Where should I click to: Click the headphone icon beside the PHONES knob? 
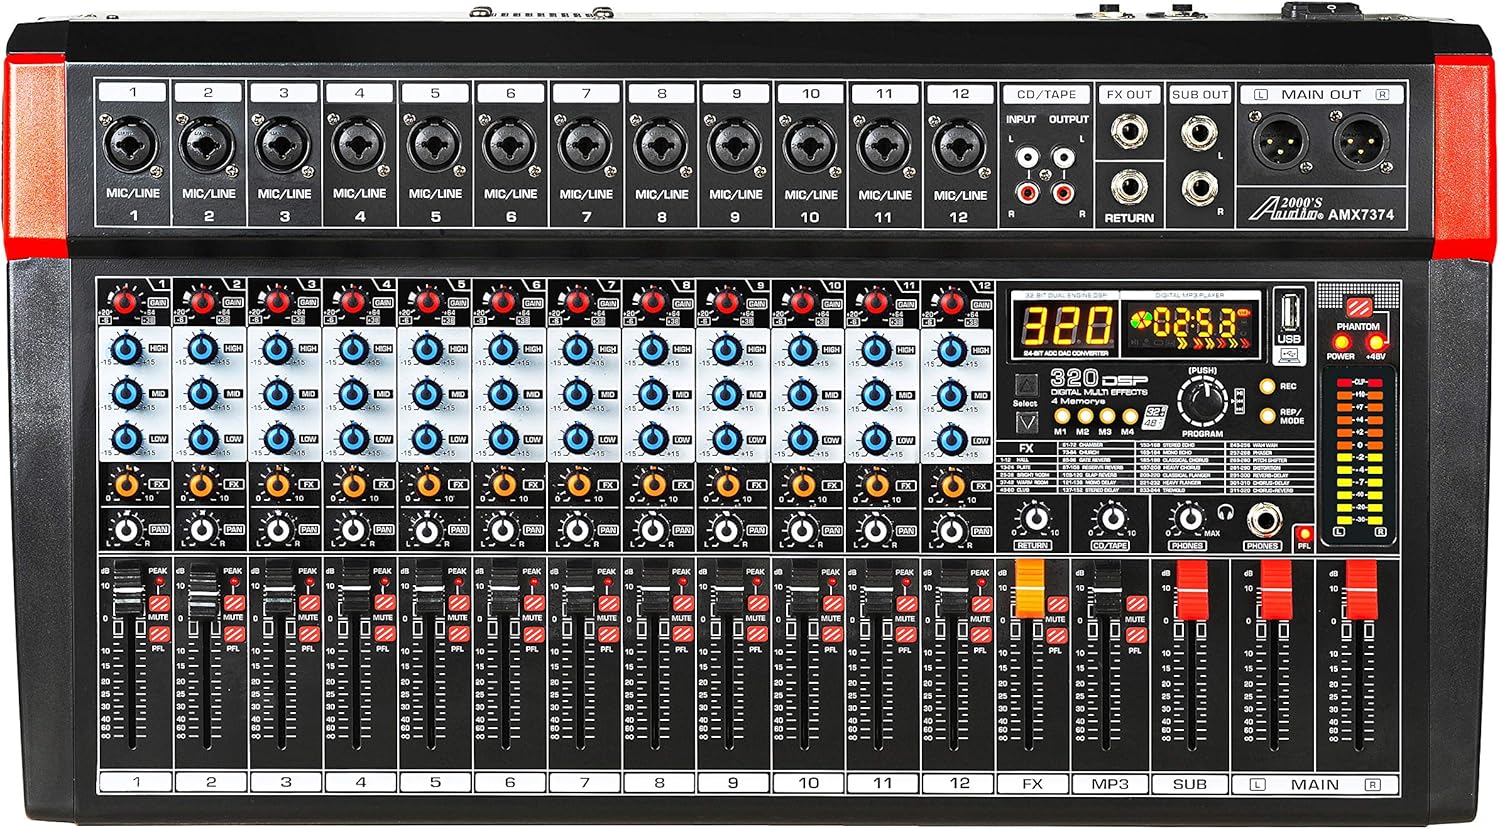click(1226, 512)
